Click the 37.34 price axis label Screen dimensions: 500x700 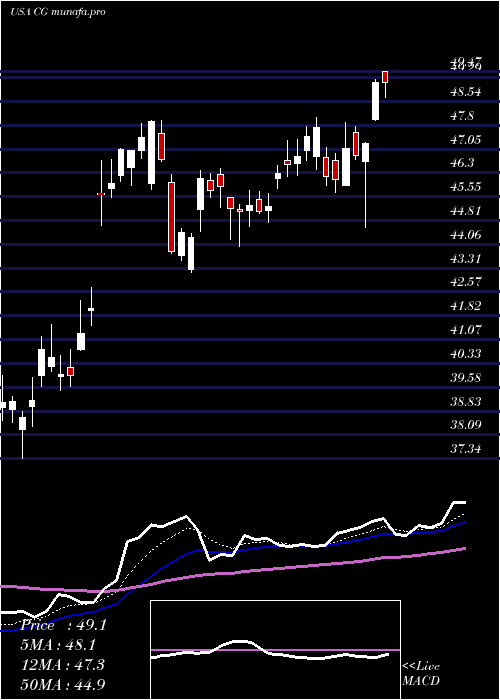[x=466, y=449]
